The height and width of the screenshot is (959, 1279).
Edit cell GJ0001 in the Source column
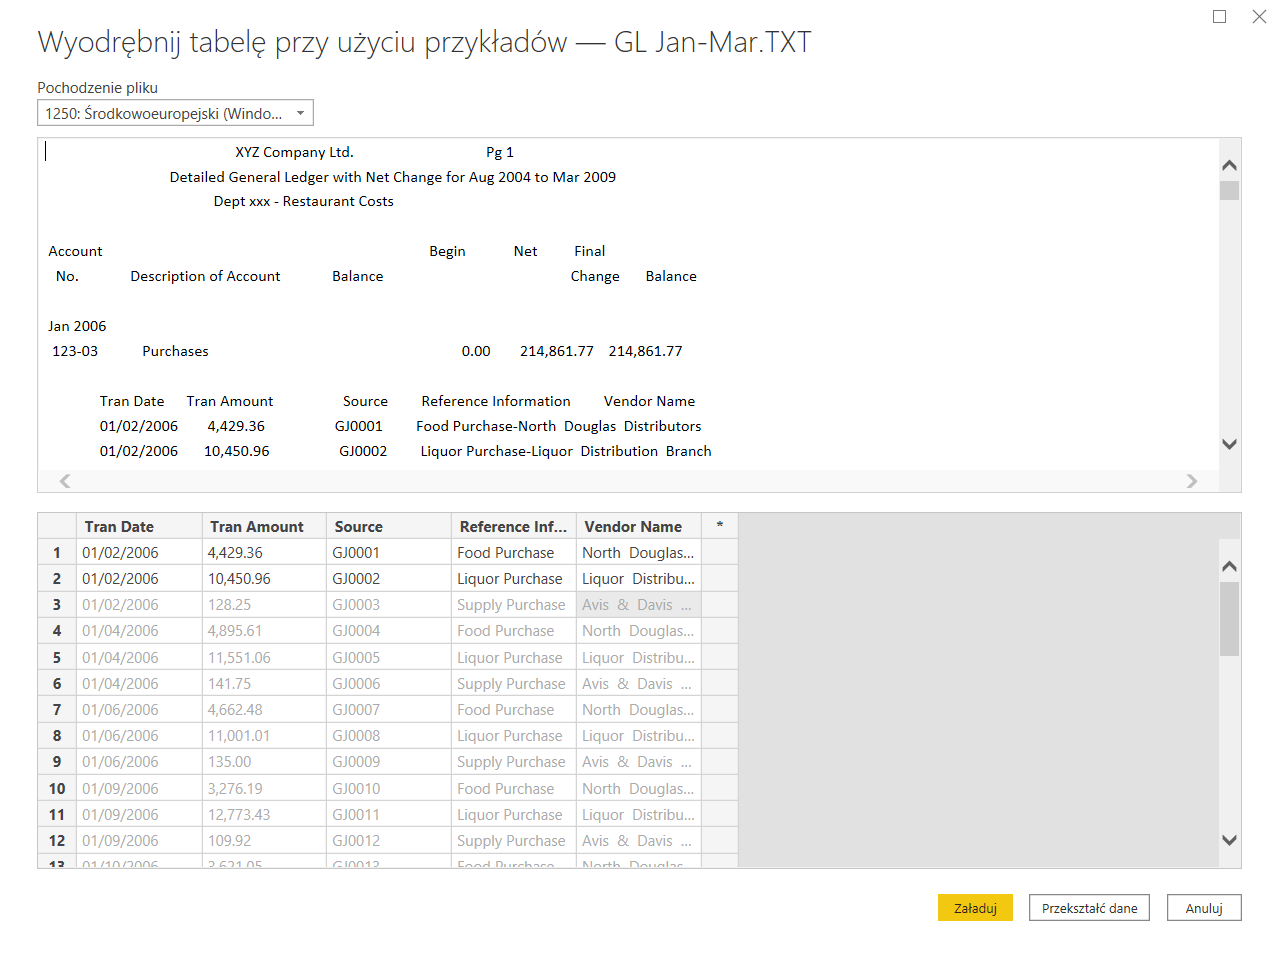click(x=388, y=553)
